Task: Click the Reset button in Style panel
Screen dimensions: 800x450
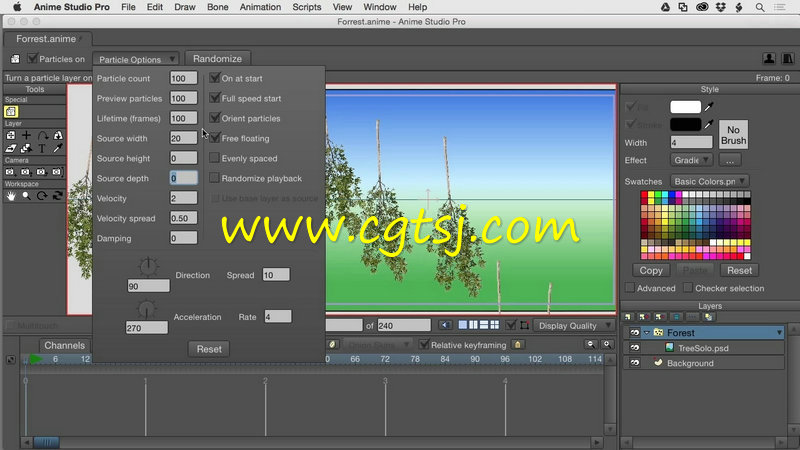Action: coord(739,270)
